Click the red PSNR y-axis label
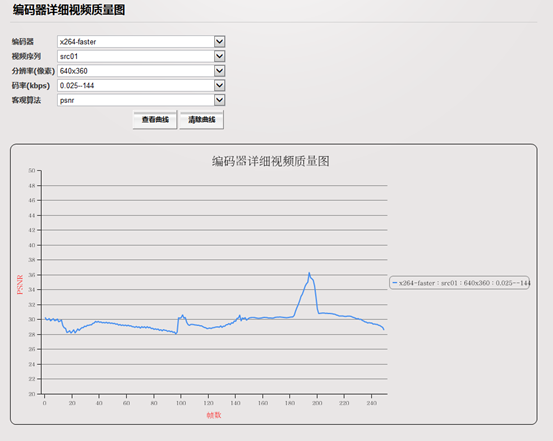The width and height of the screenshot is (553, 441). click(x=20, y=285)
